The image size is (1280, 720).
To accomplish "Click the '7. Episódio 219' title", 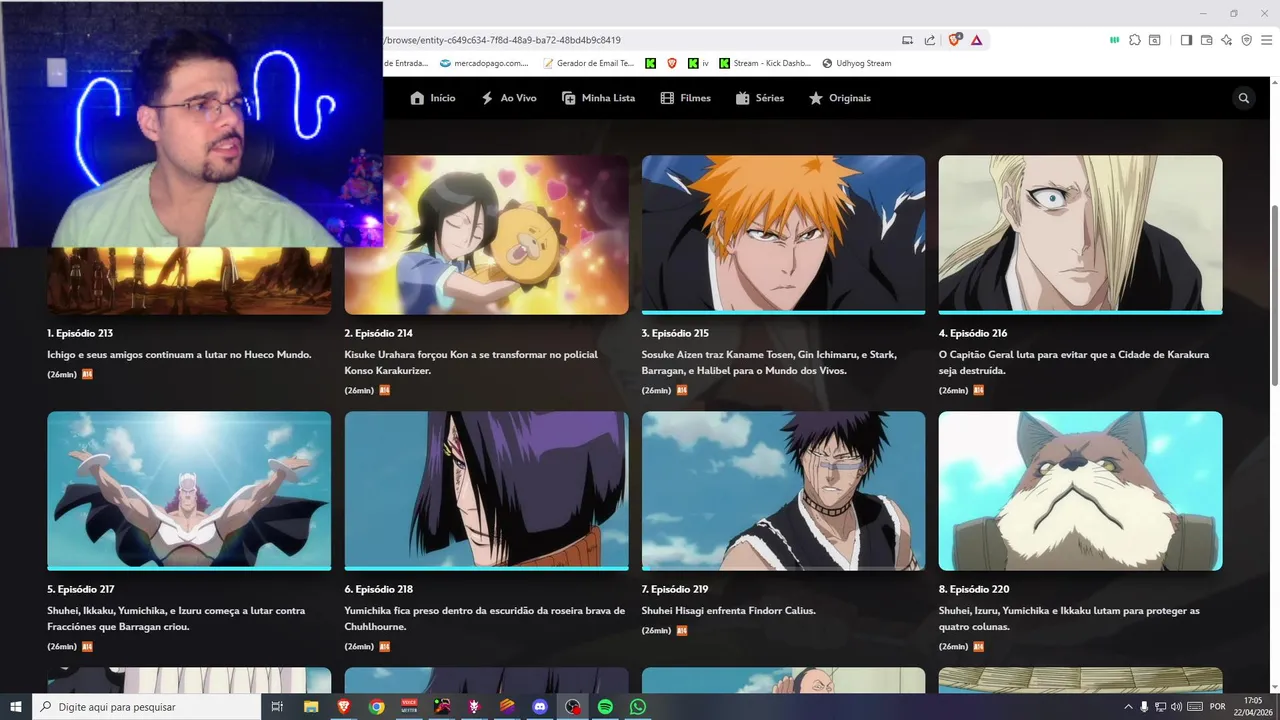I will pos(675,589).
